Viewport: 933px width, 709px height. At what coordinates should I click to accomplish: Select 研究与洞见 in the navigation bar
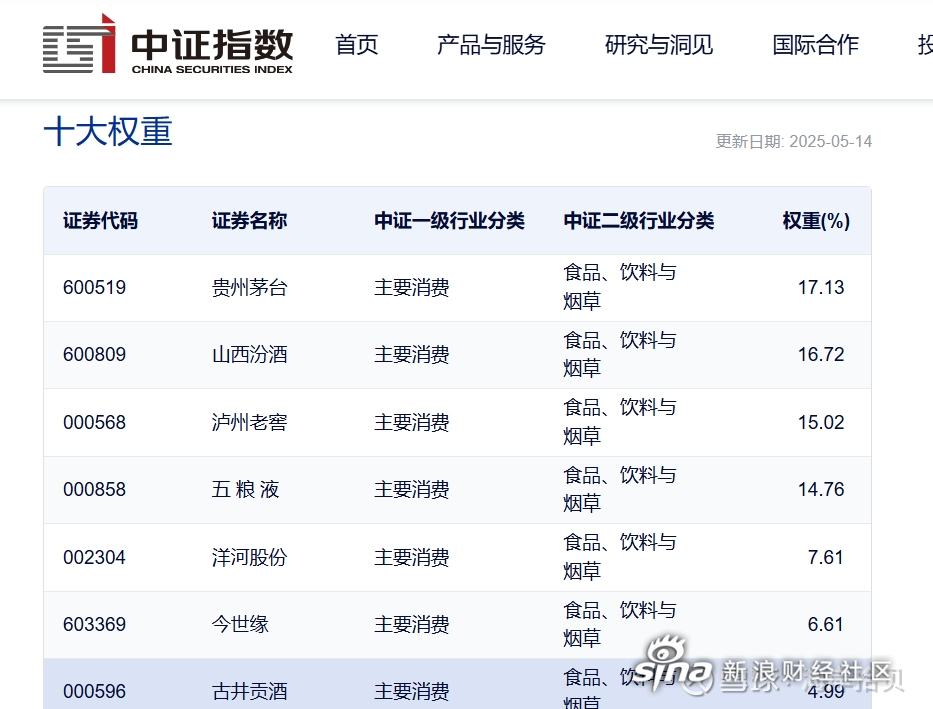pyautogui.click(x=659, y=45)
